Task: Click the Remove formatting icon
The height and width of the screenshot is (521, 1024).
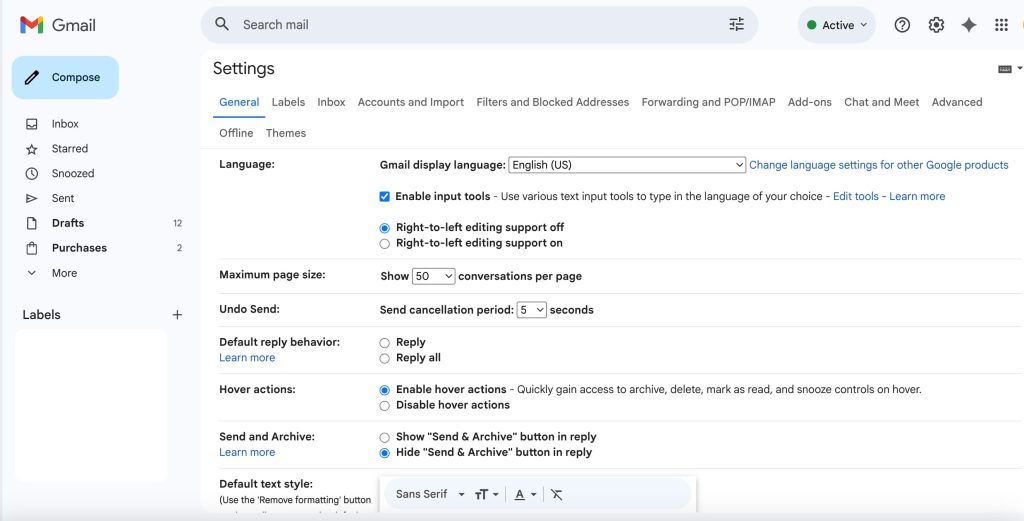Action: tap(557, 494)
